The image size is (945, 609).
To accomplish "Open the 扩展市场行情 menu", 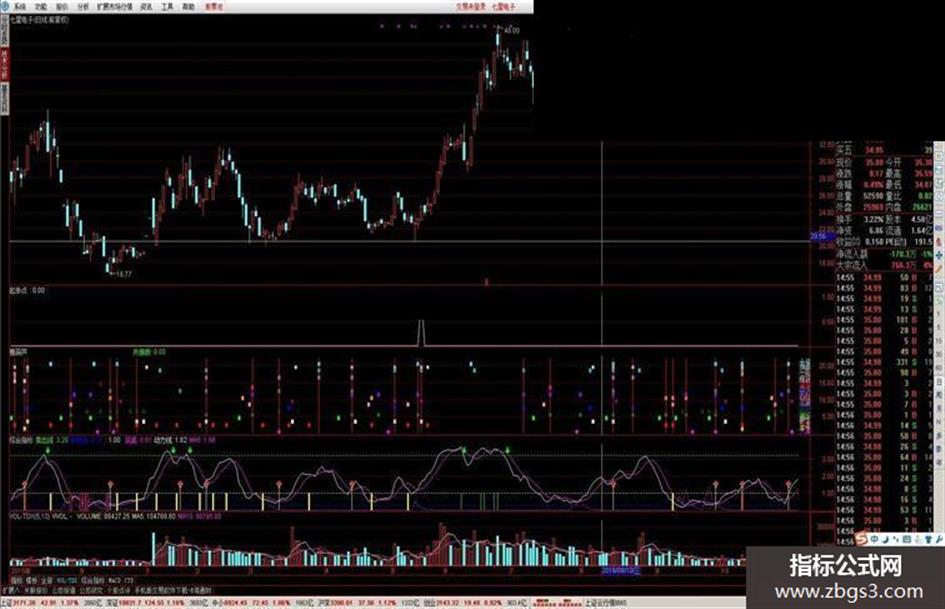I will coord(115,7).
